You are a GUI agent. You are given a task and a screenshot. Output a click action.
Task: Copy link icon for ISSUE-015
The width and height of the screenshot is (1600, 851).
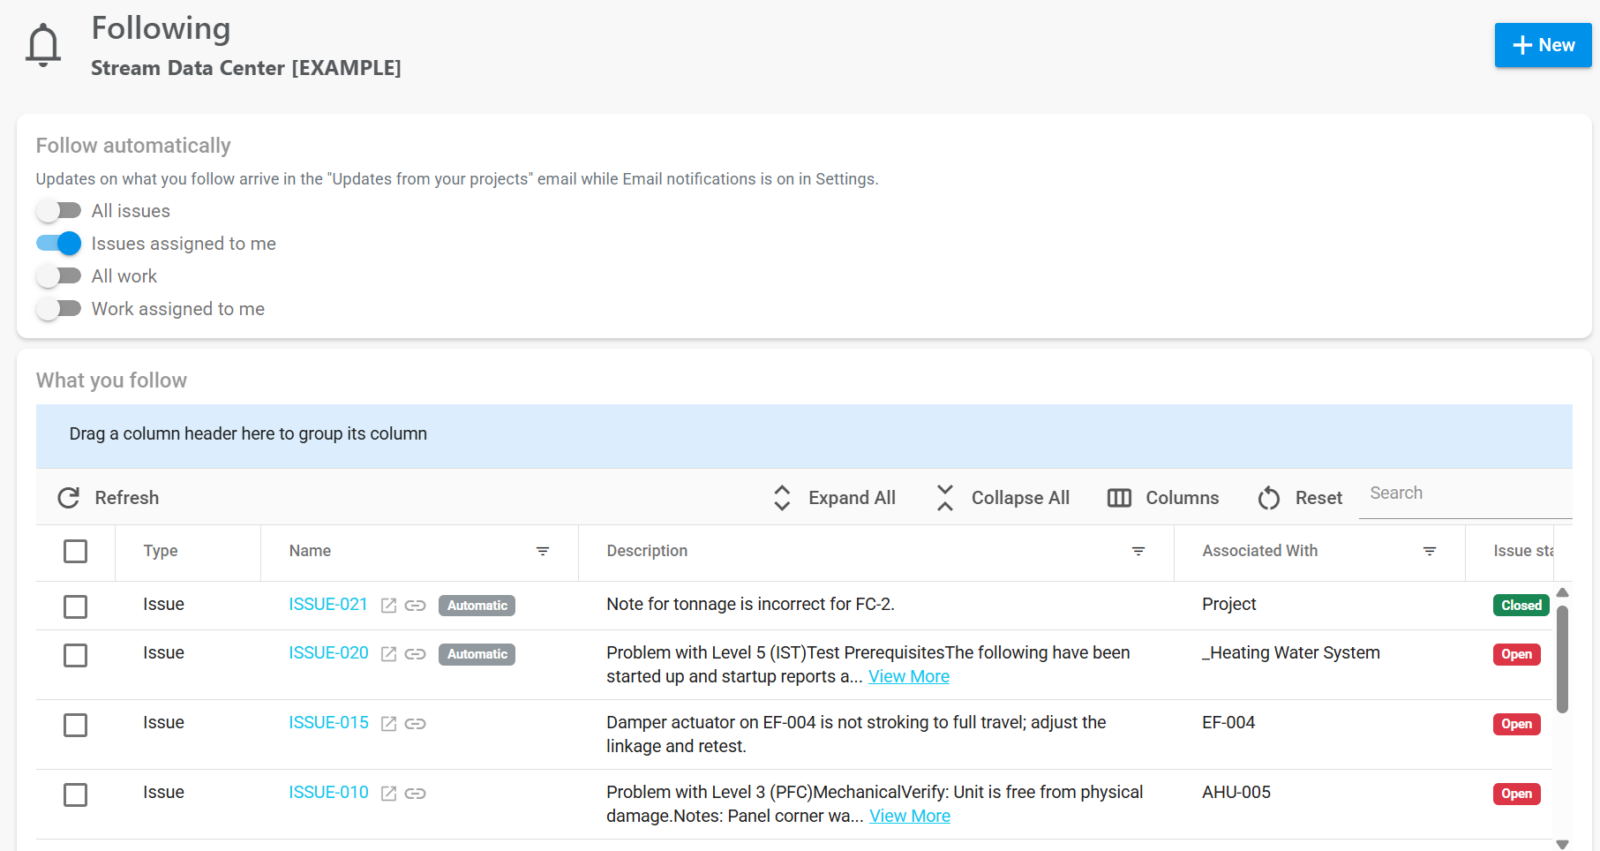(x=416, y=723)
